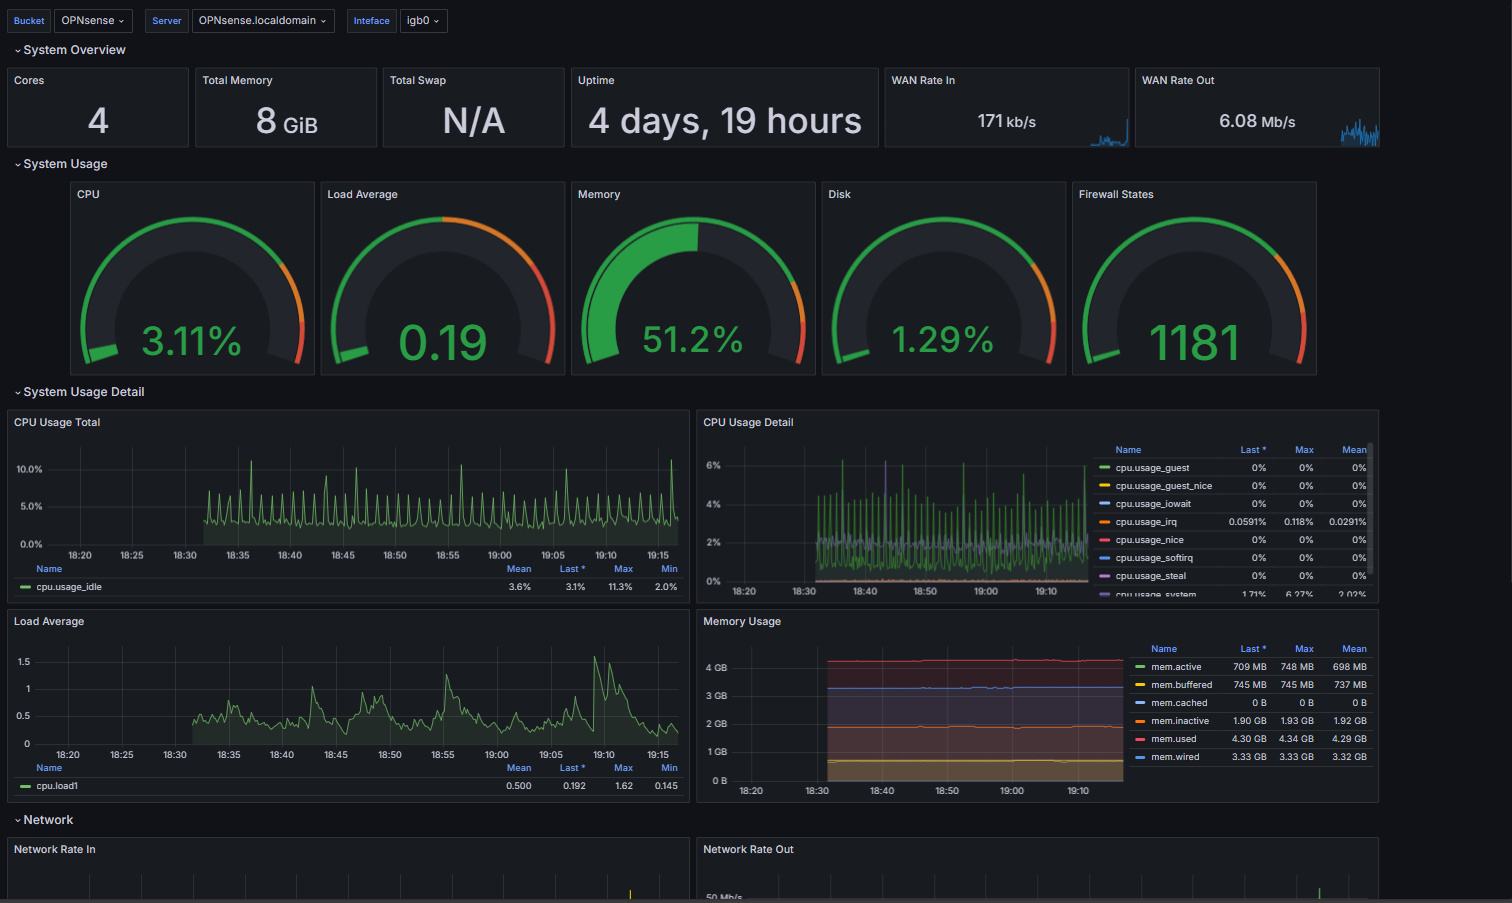
Task: Sort Memory Usage legend by Mean
Action: pyautogui.click(x=1354, y=649)
